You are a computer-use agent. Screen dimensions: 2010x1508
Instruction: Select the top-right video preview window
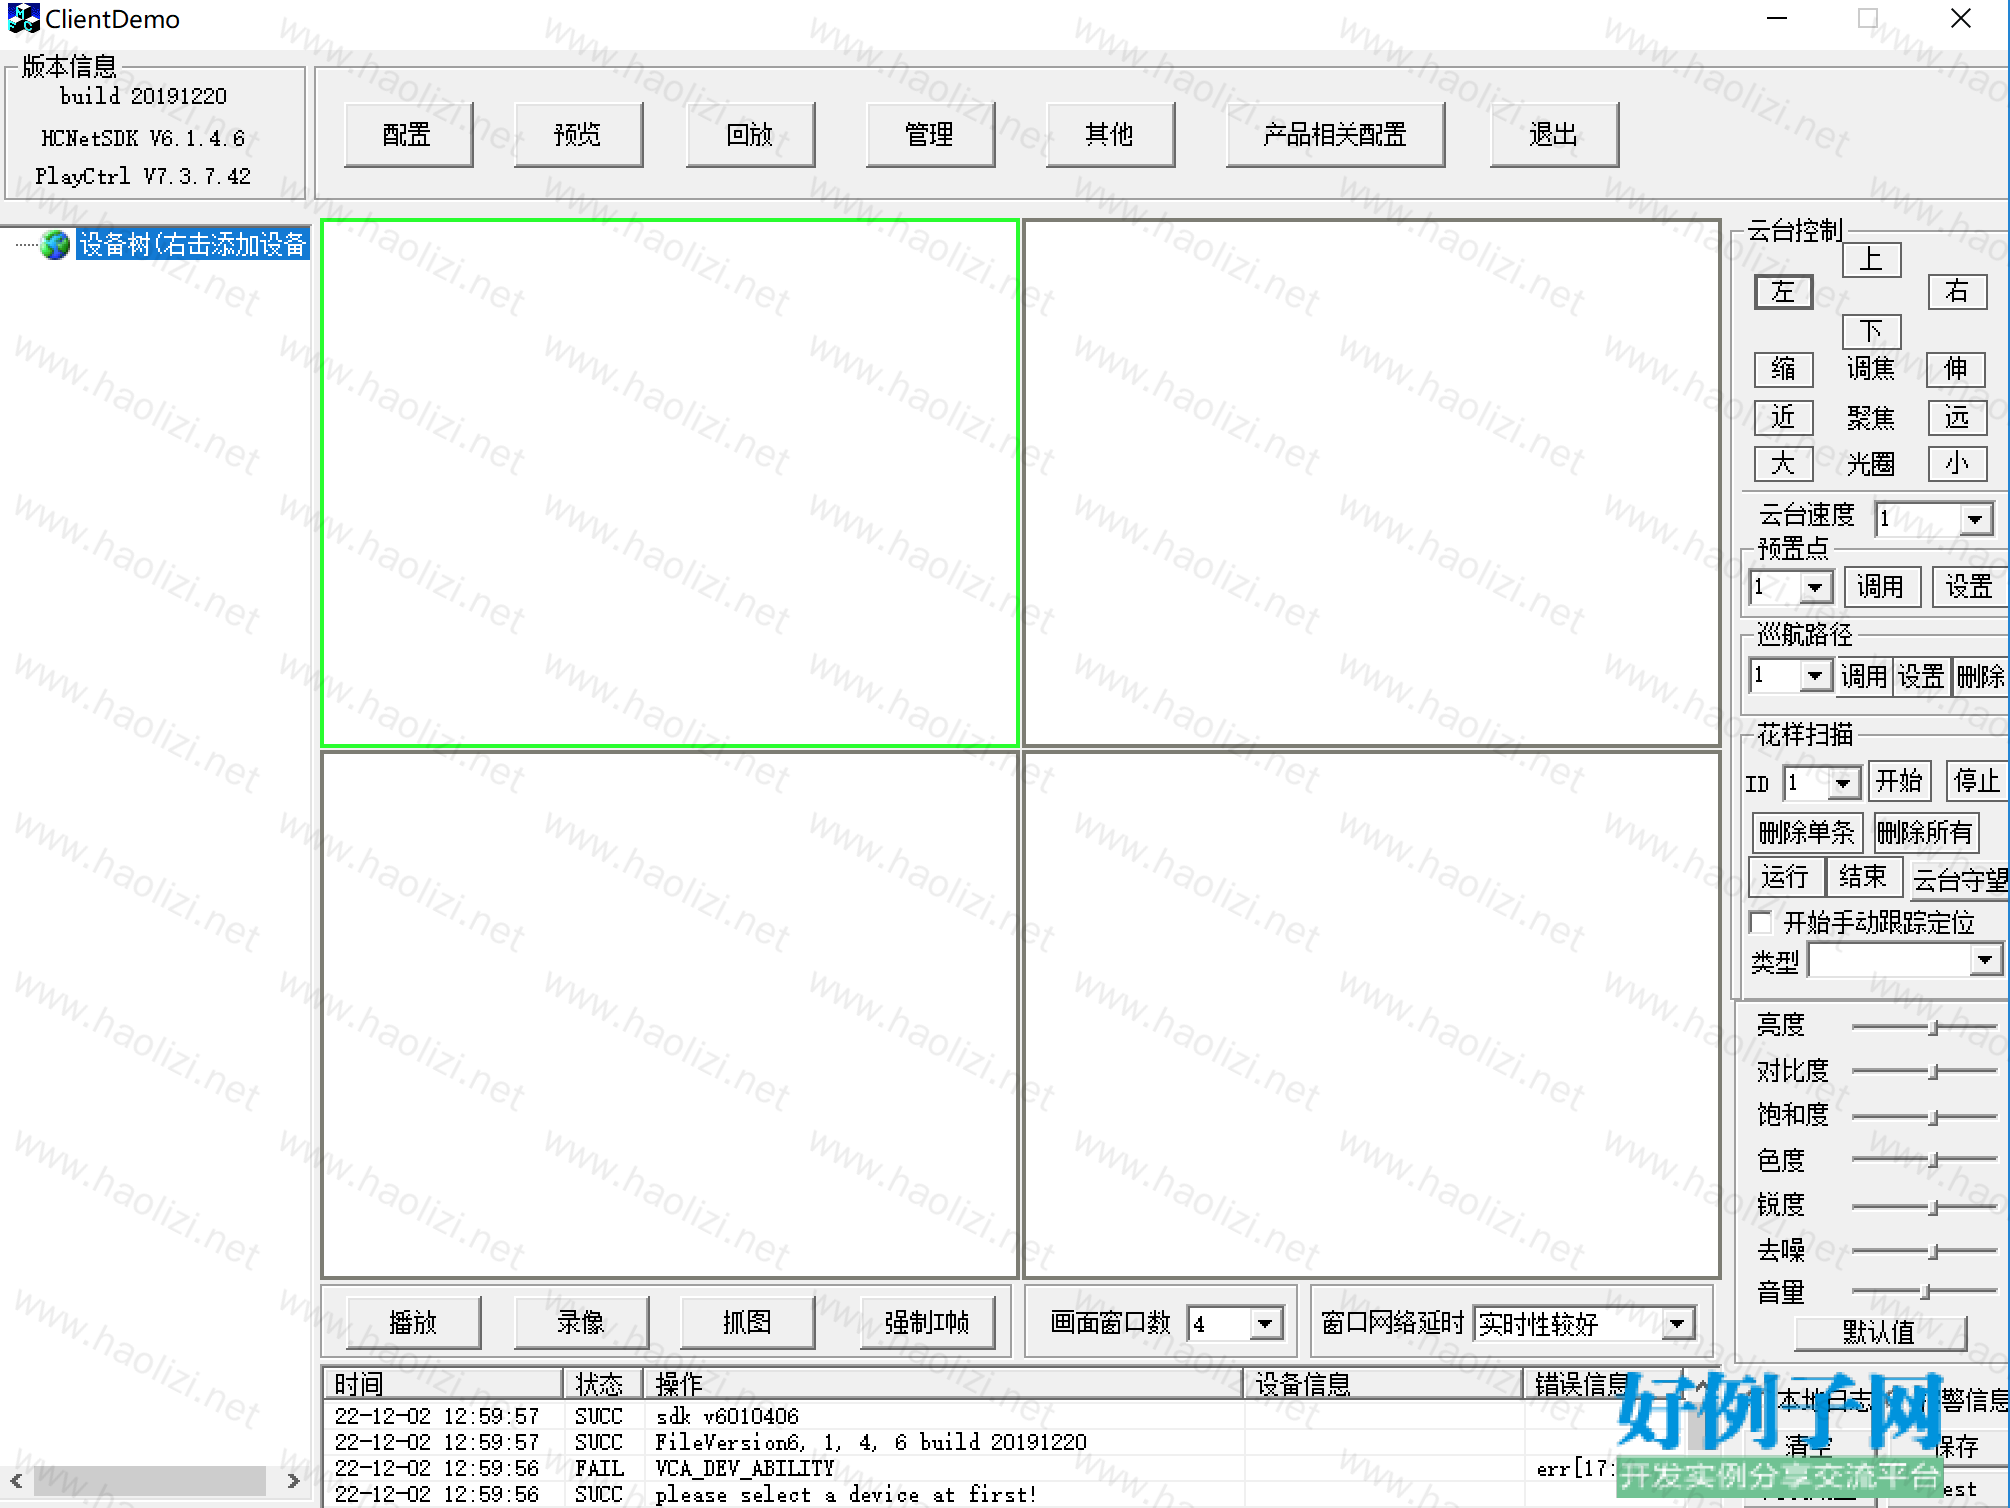click(x=1371, y=483)
